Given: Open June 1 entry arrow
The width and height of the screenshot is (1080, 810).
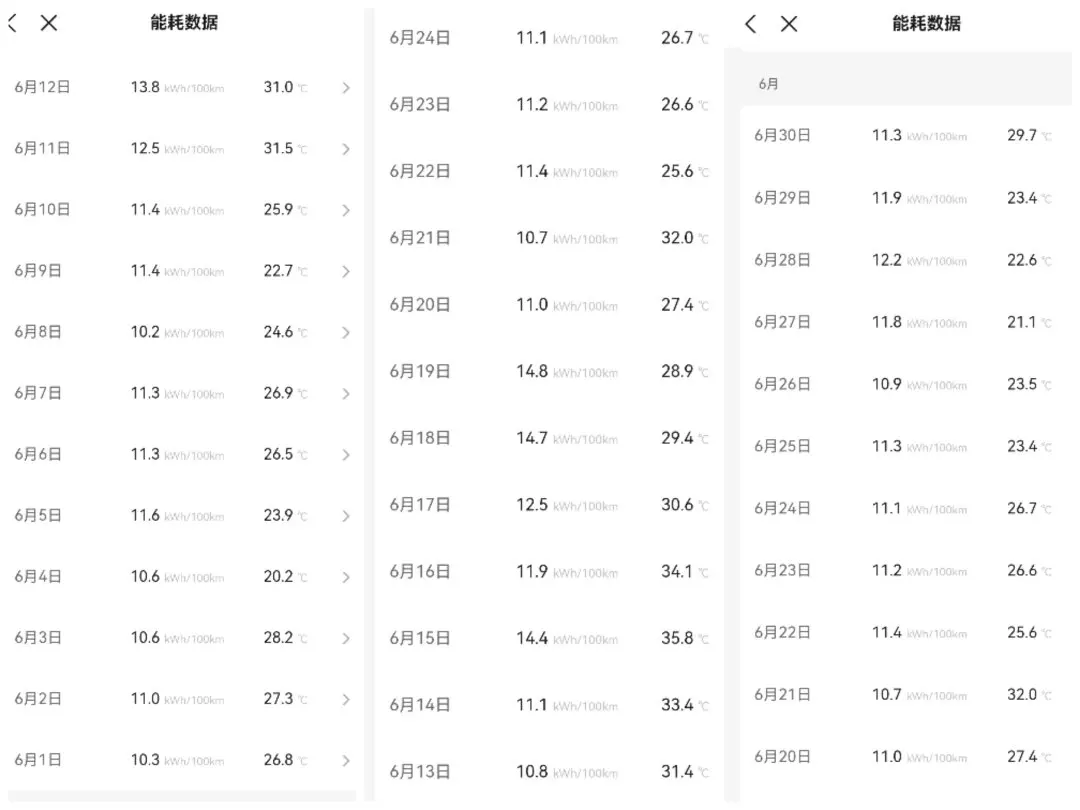Looking at the screenshot, I should click(x=346, y=760).
